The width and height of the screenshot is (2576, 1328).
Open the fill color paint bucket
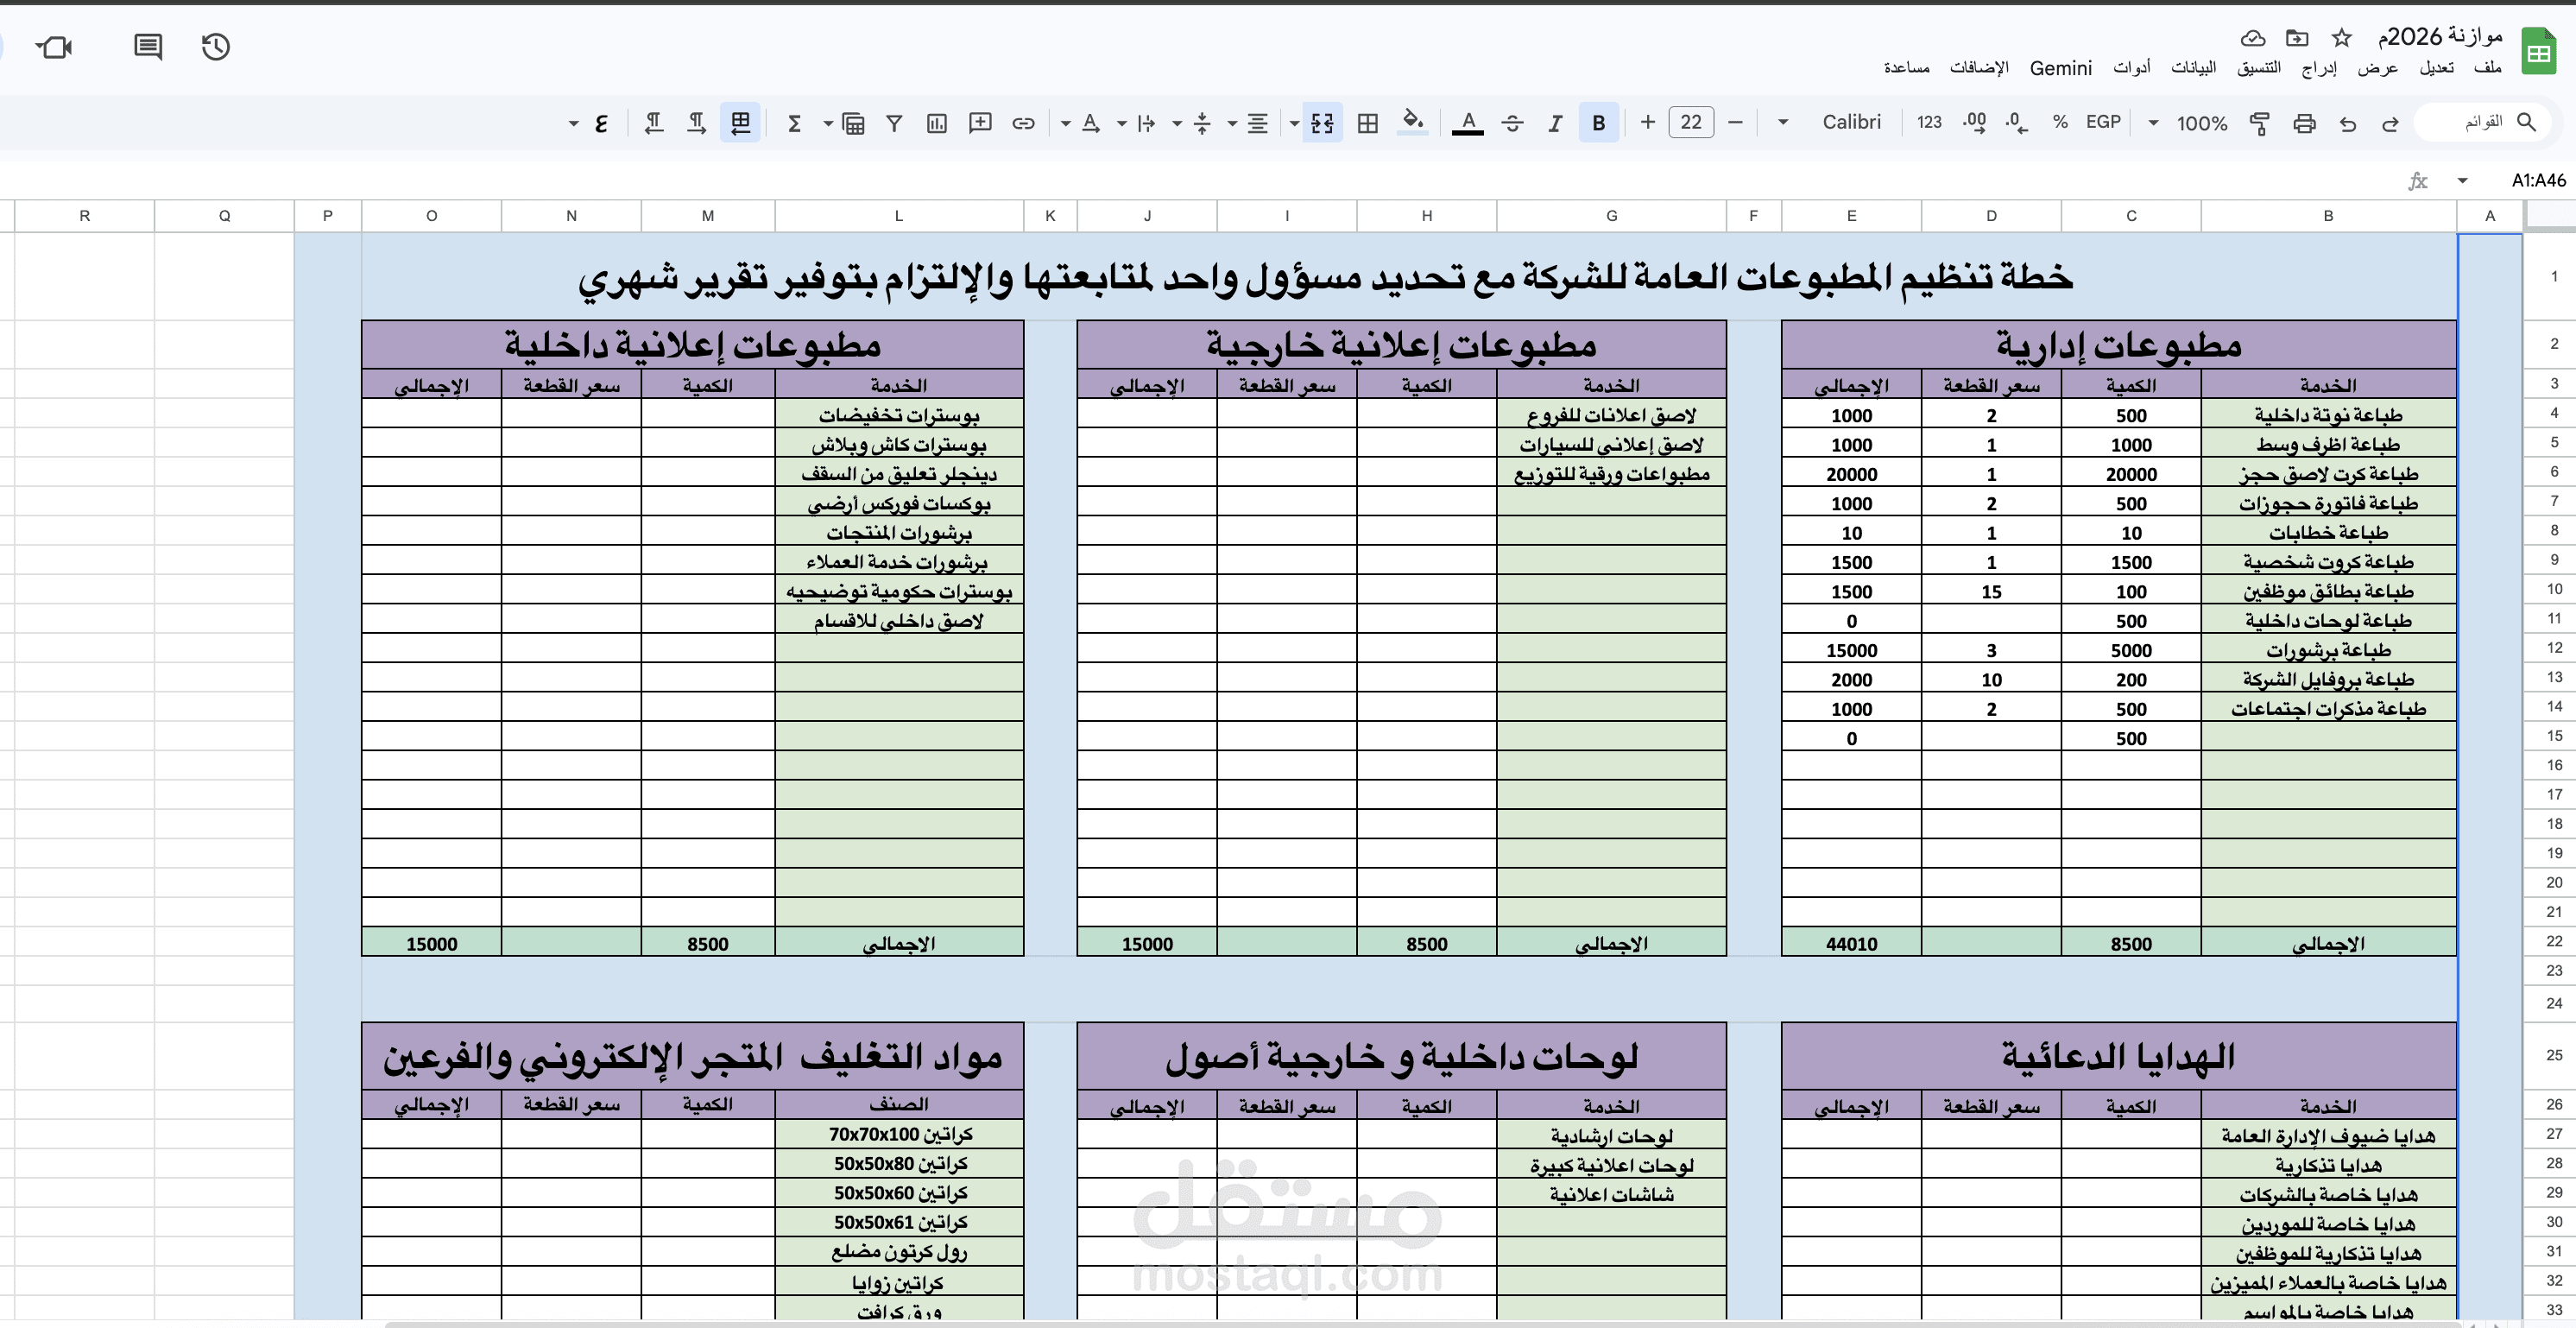click(1412, 122)
